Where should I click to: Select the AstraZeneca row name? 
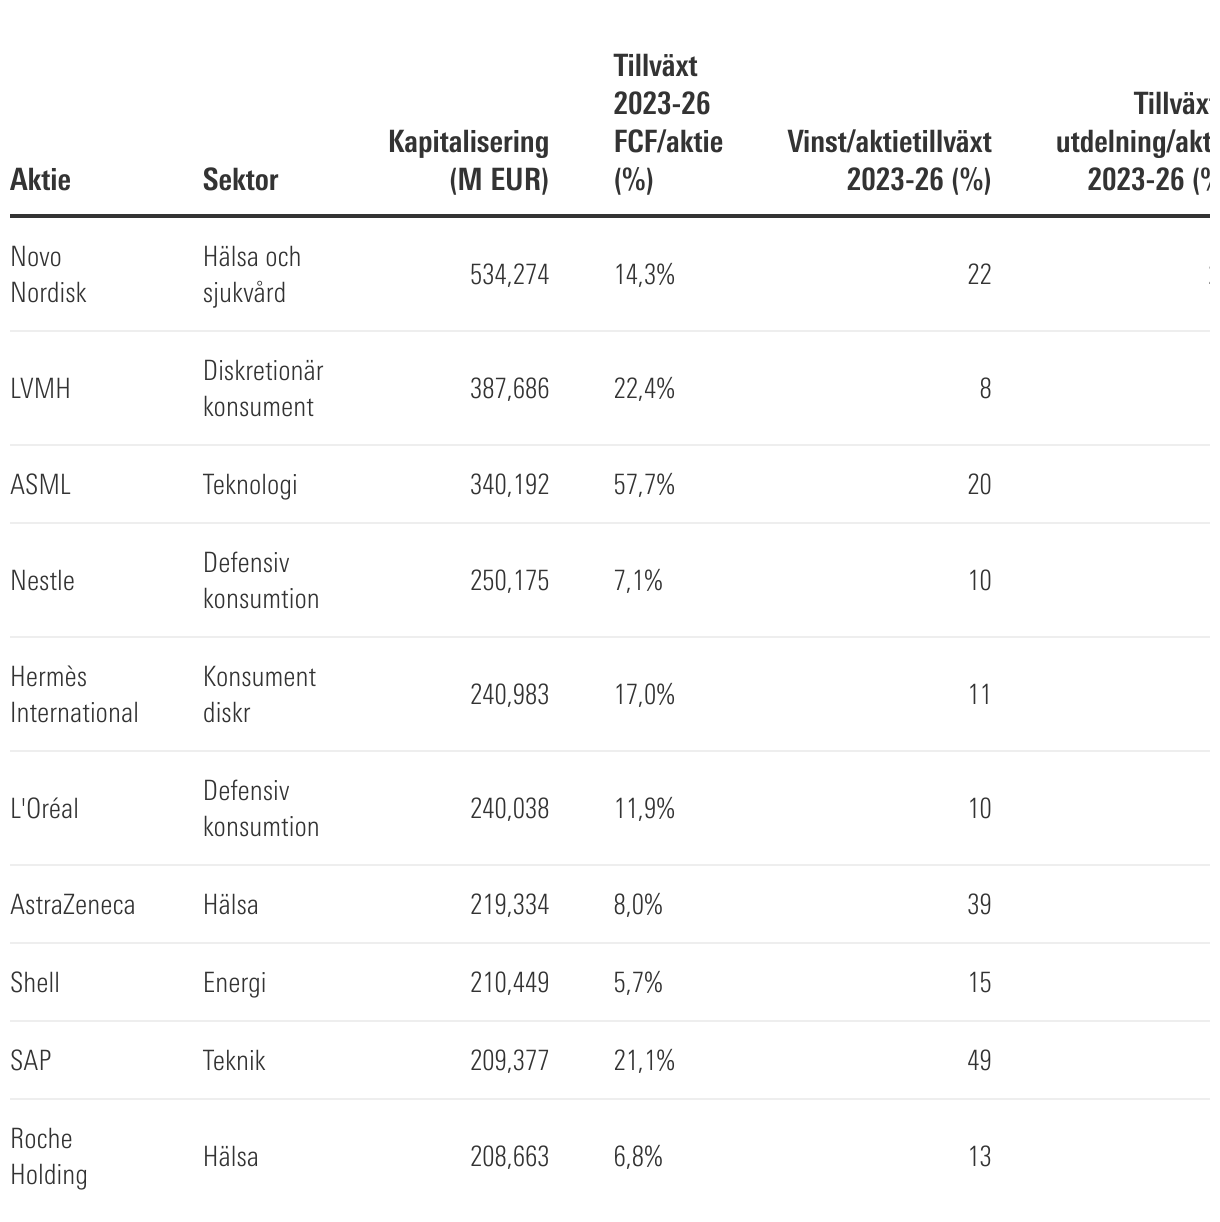coord(72,905)
